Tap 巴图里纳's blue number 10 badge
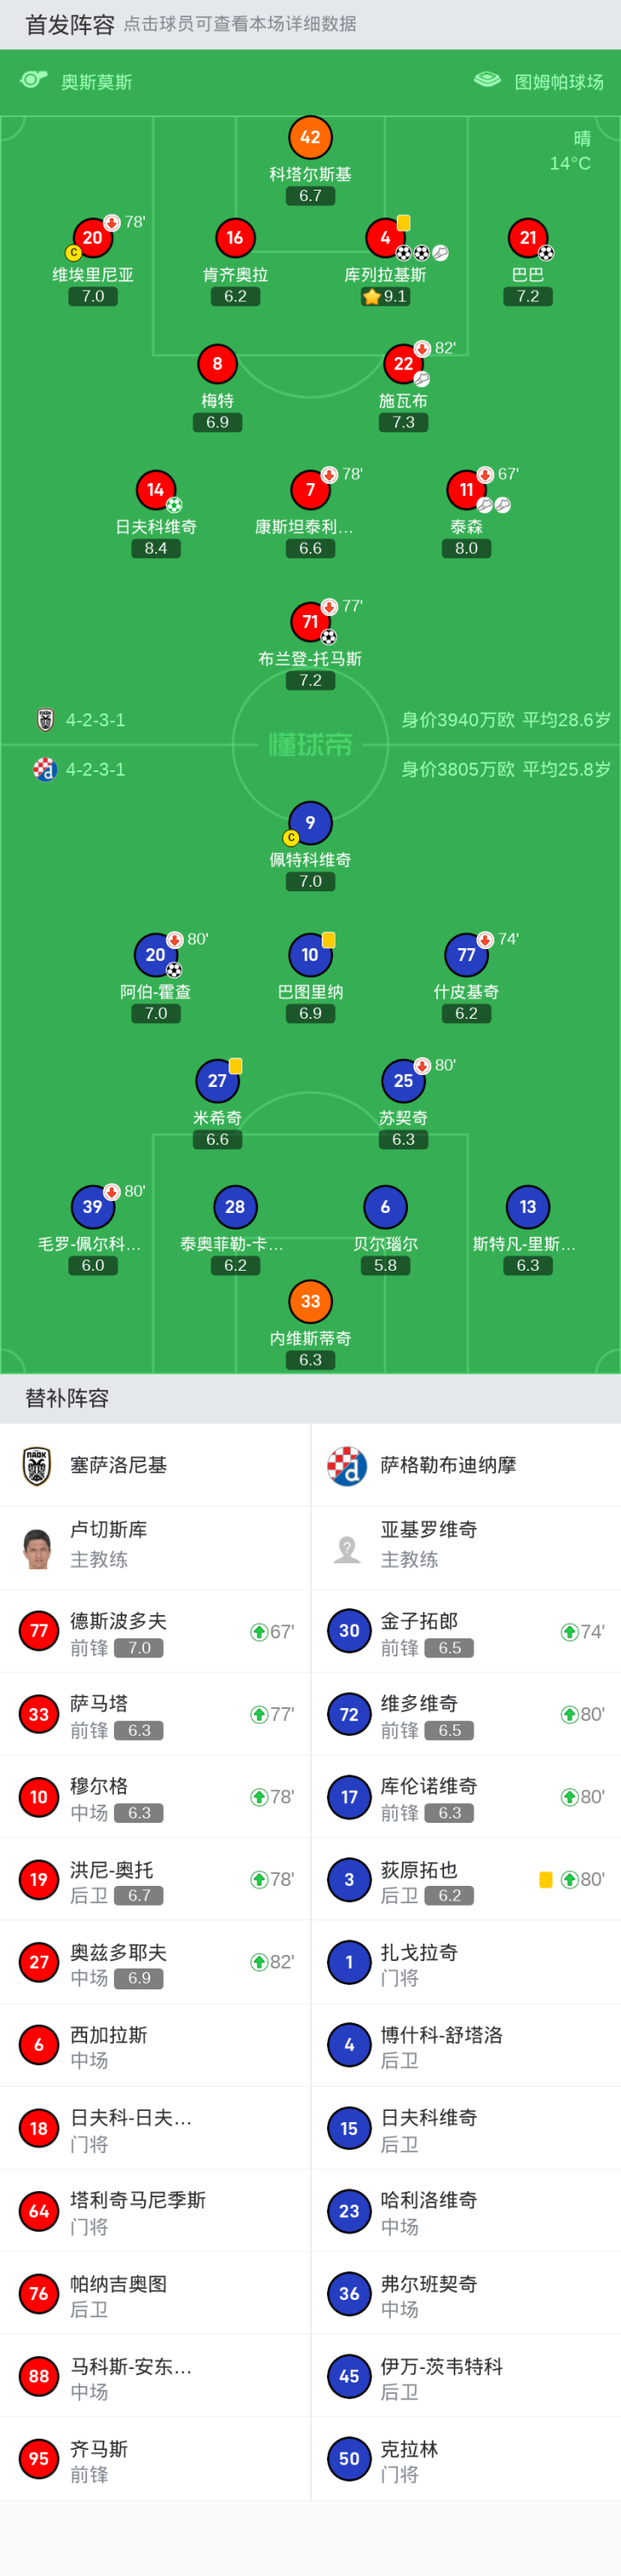The width and height of the screenshot is (621, 2576). pyautogui.click(x=310, y=955)
